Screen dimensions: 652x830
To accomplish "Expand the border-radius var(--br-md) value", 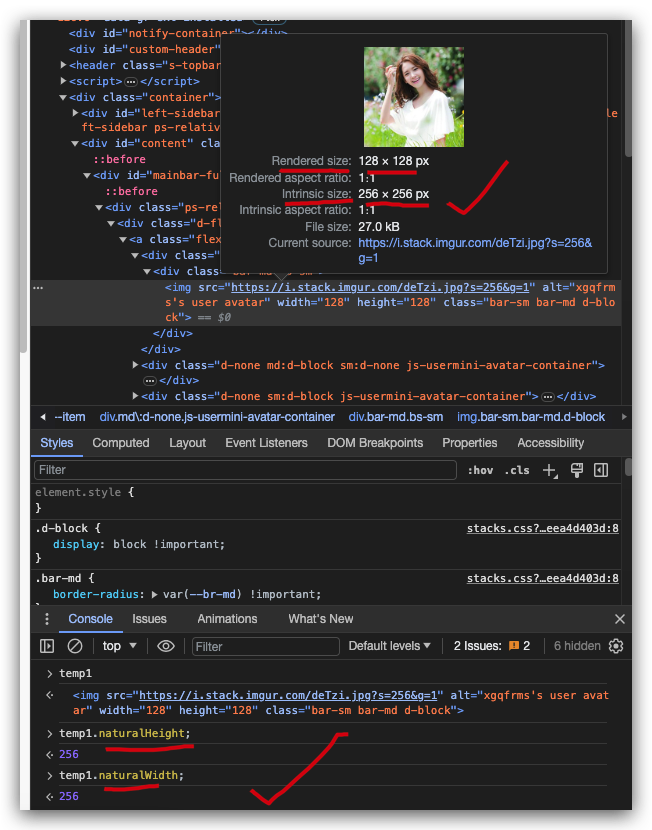I will (155, 594).
